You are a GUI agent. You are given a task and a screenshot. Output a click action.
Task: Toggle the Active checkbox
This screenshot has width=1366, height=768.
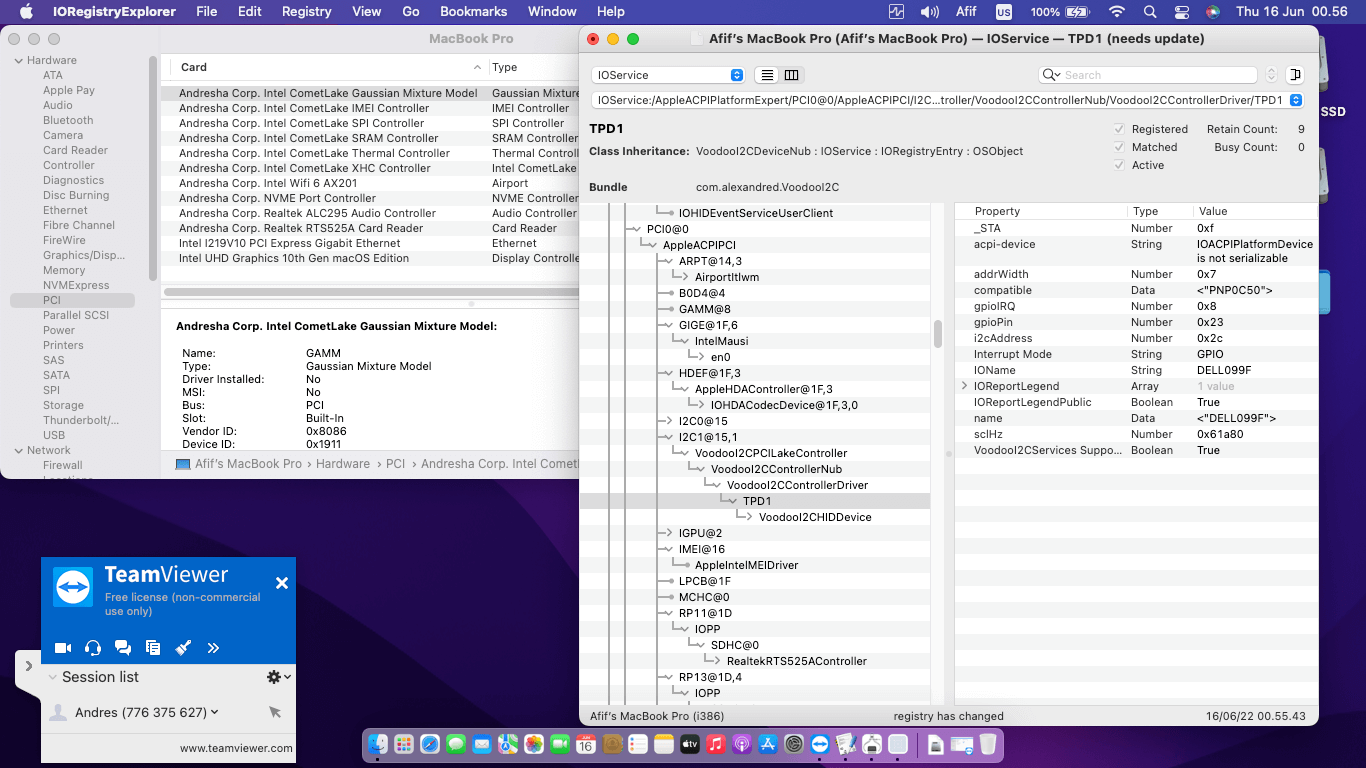point(1119,165)
